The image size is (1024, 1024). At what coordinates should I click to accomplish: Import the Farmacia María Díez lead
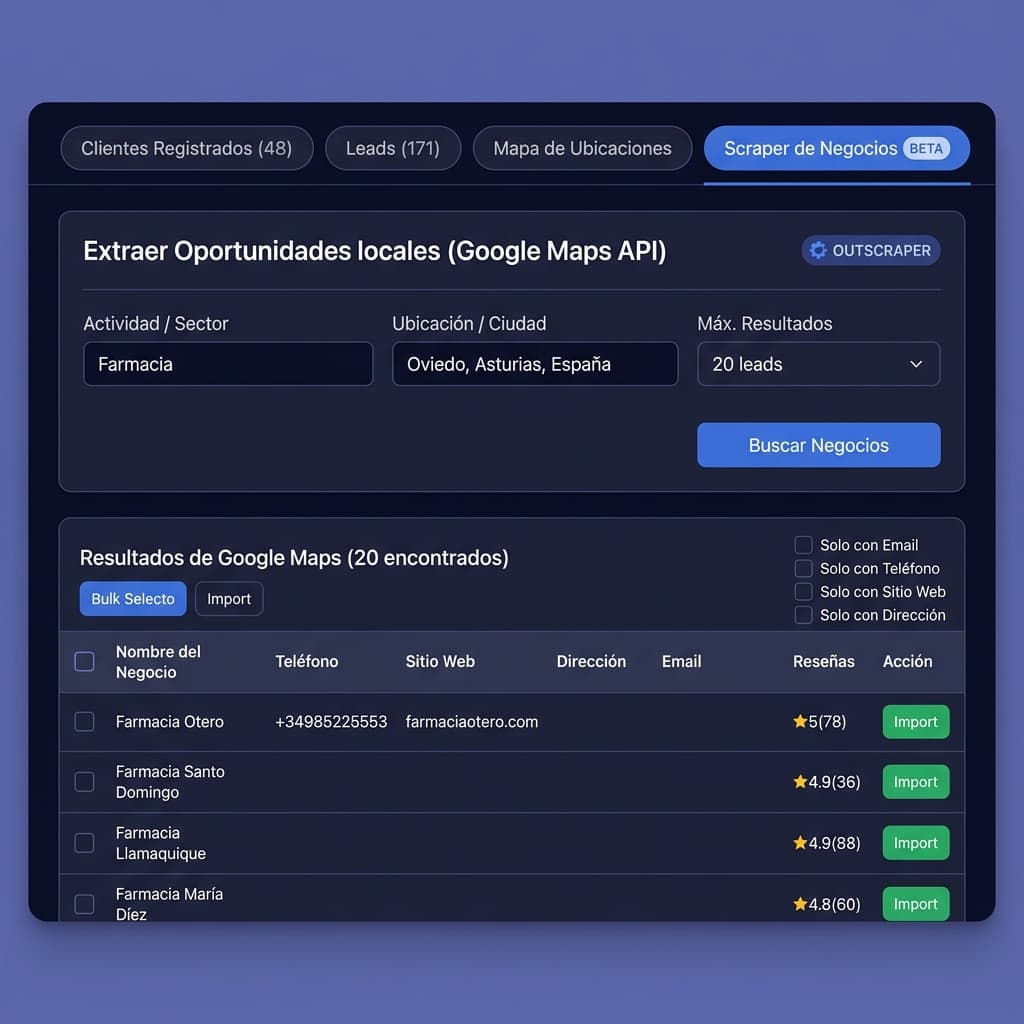[916, 904]
